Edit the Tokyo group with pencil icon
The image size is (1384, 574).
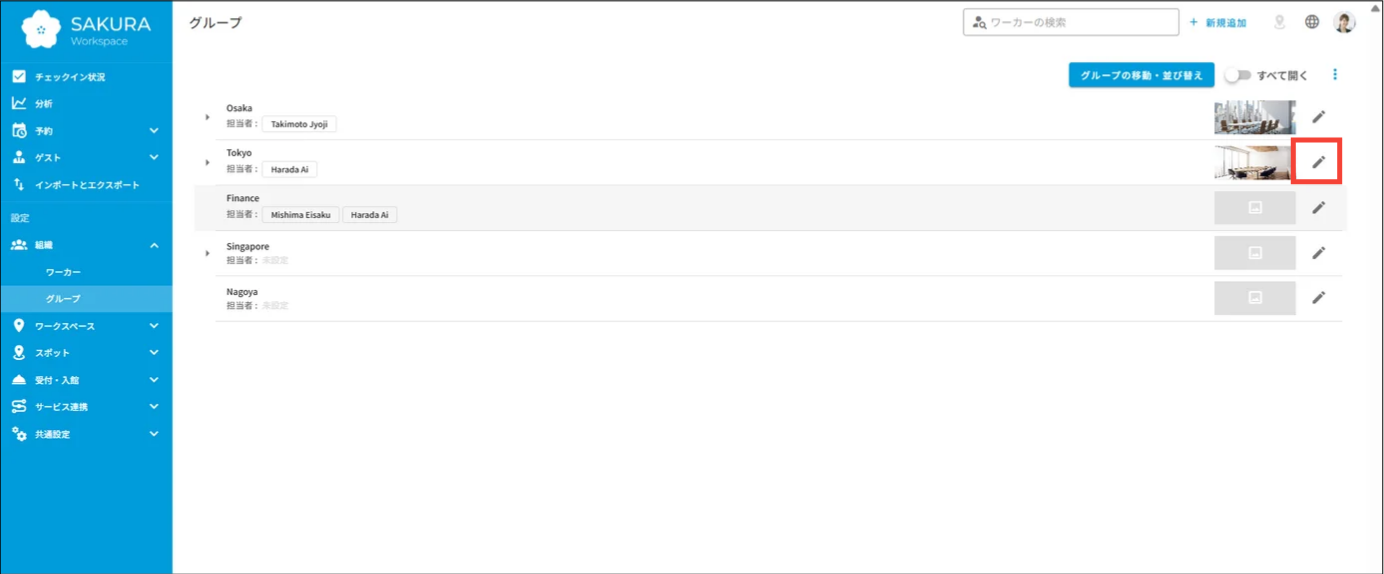point(1318,162)
